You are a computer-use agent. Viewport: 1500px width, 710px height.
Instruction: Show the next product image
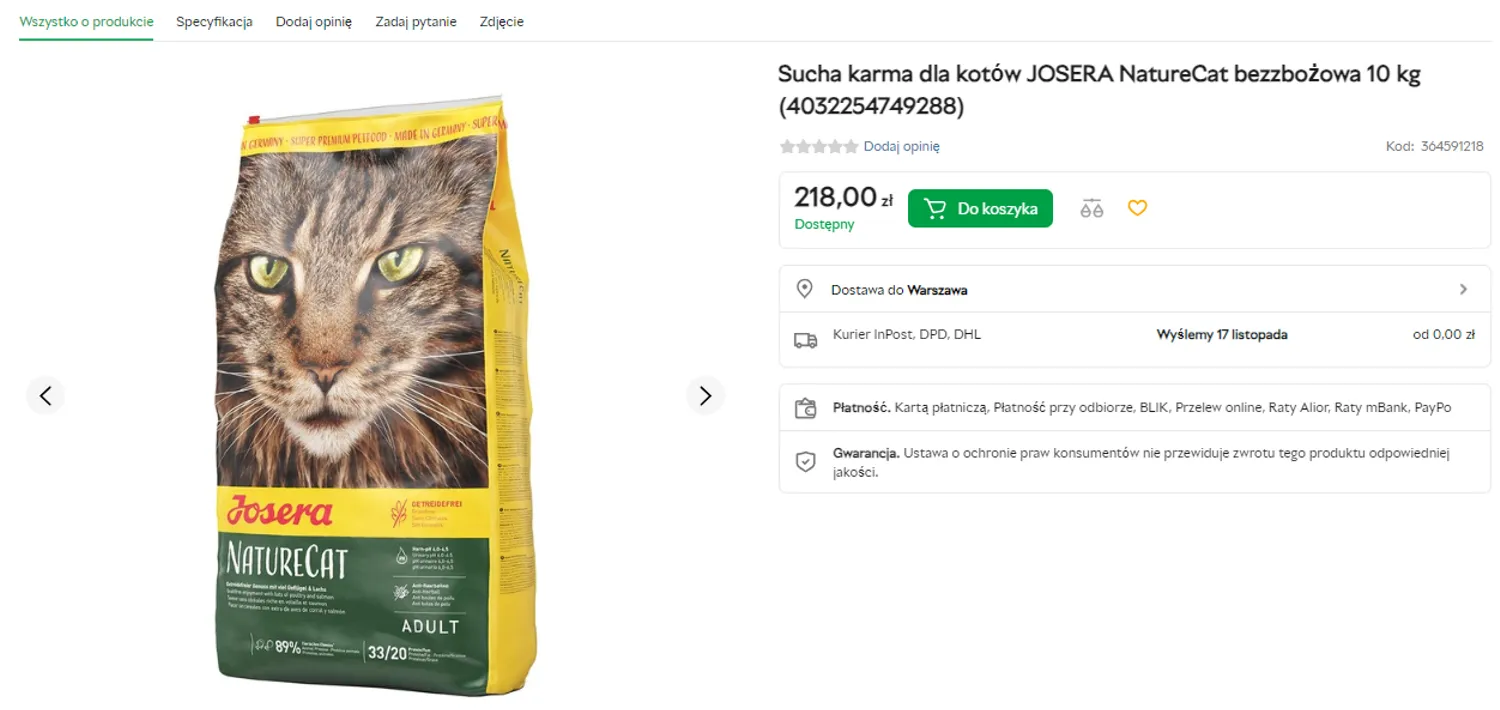click(x=705, y=396)
